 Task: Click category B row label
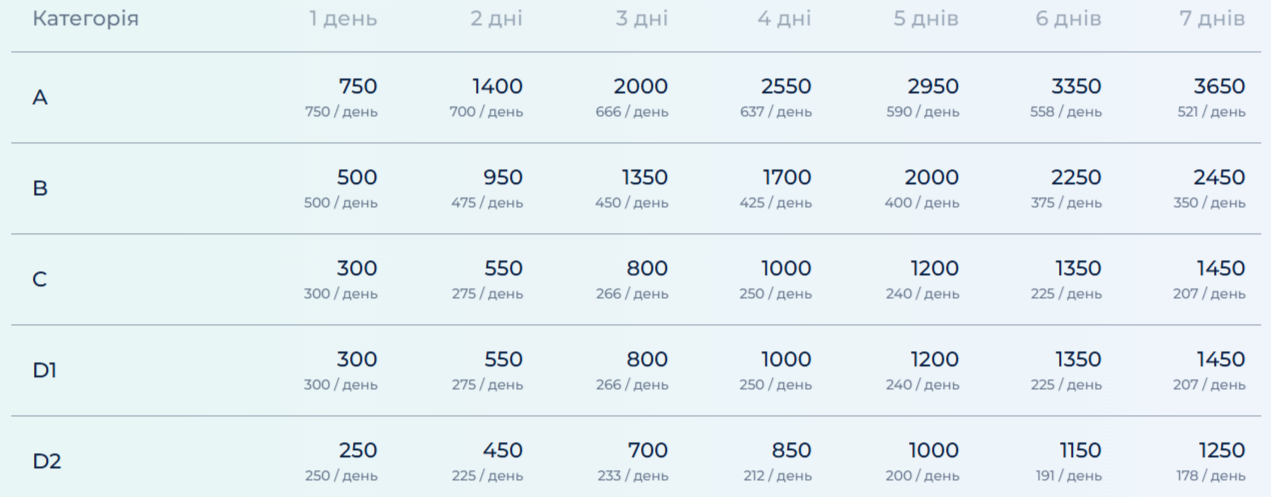(x=40, y=189)
